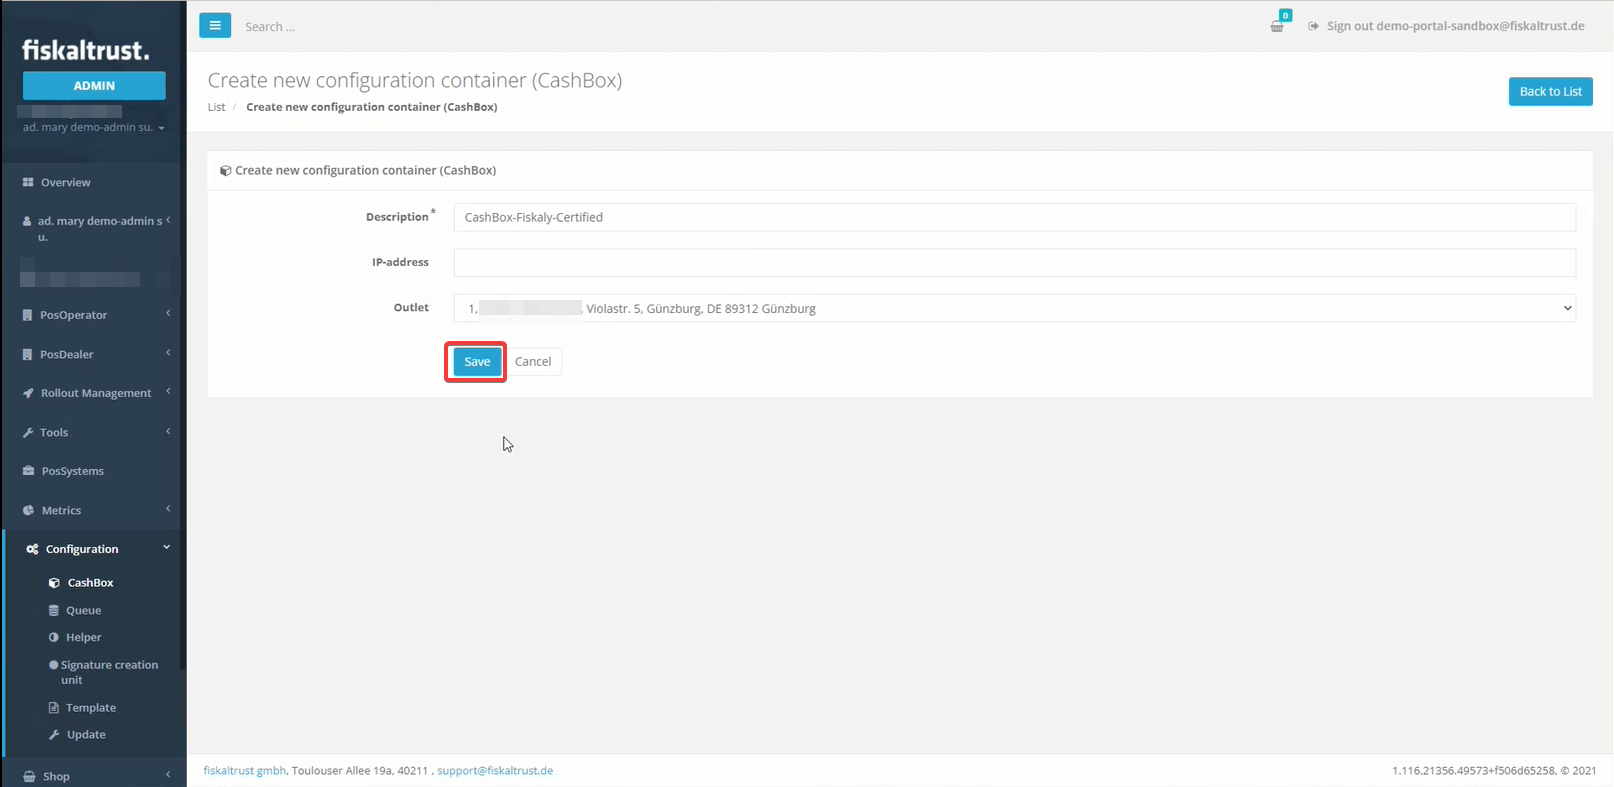Select the Helper submenu item
The image size is (1614, 787).
point(83,637)
